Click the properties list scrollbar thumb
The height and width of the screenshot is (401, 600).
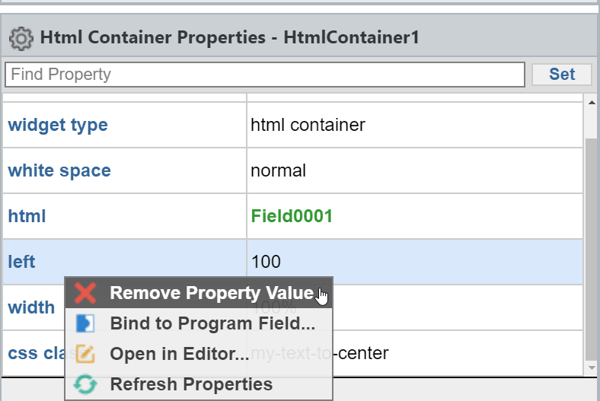pos(592,249)
